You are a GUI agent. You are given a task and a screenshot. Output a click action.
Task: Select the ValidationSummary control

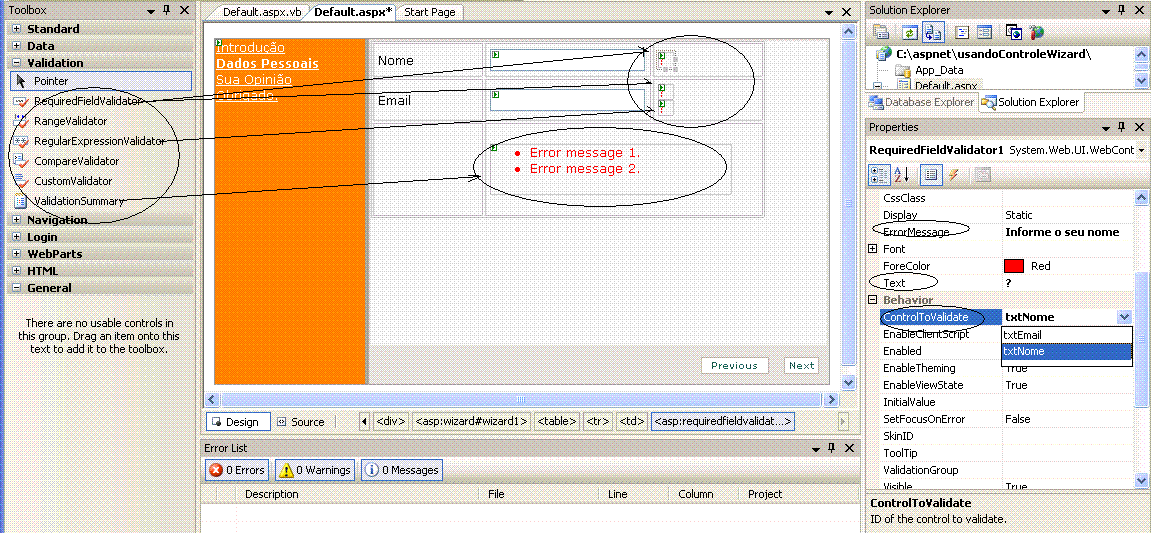(79, 200)
